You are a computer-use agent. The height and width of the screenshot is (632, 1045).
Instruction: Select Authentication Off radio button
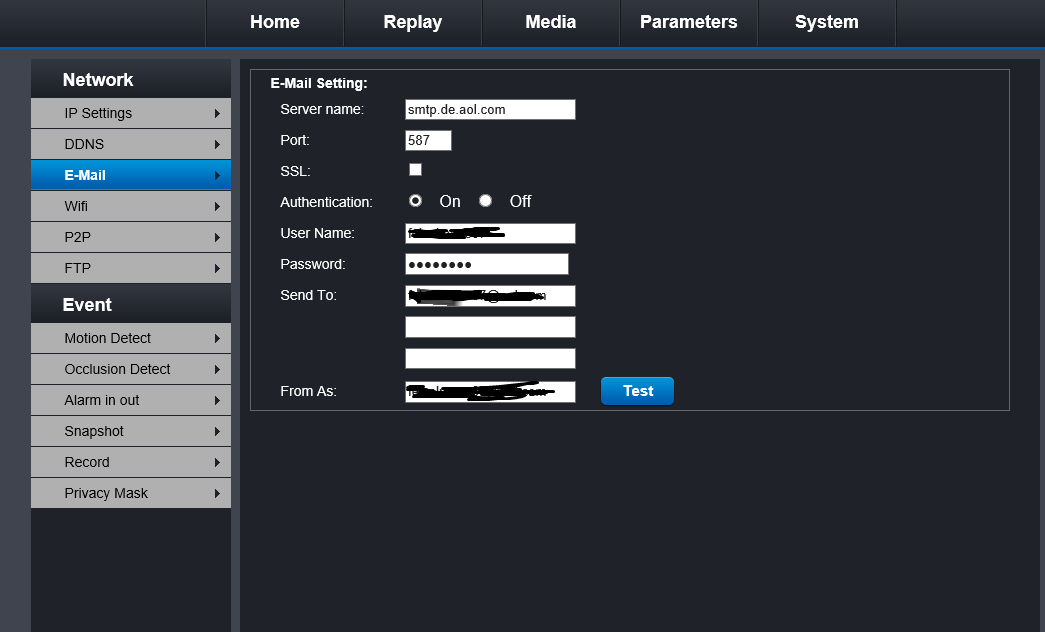pyautogui.click(x=486, y=201)
